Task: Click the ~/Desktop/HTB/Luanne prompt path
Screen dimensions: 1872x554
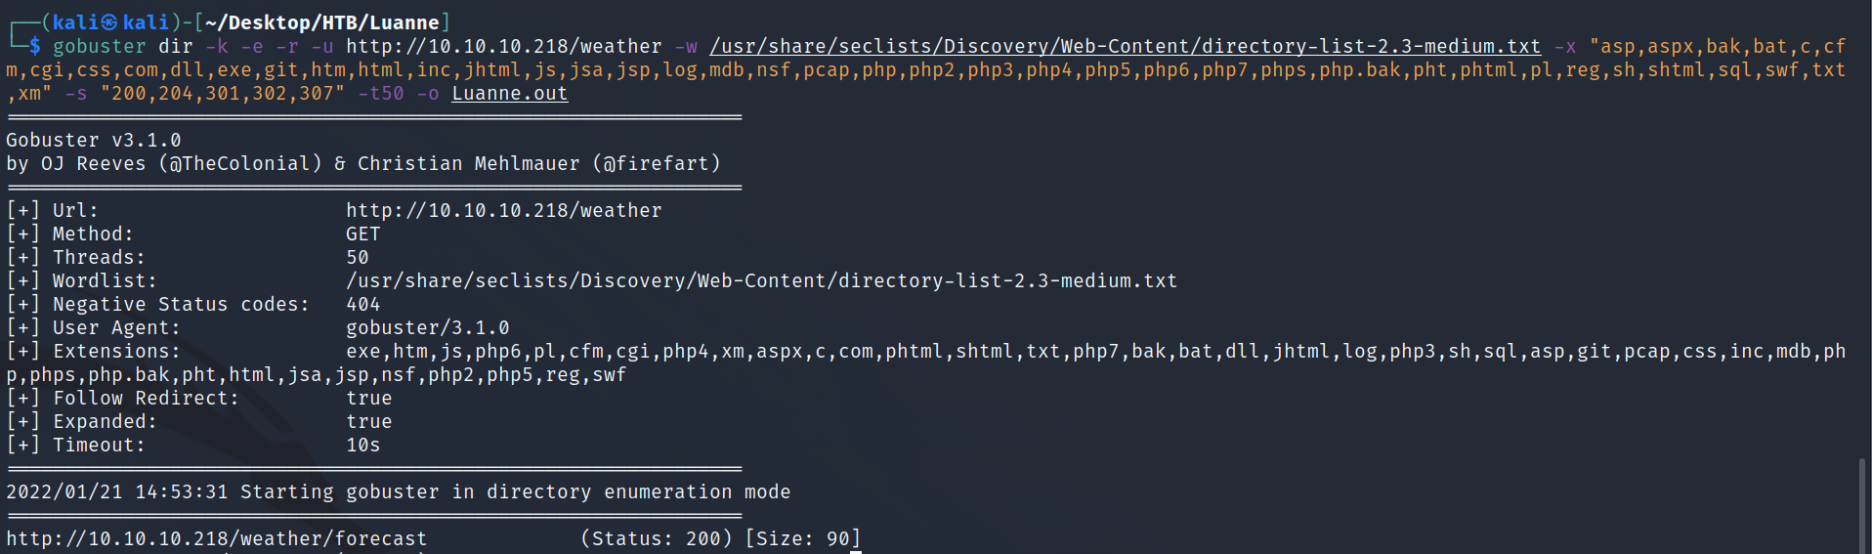Action: click(321, 22)
